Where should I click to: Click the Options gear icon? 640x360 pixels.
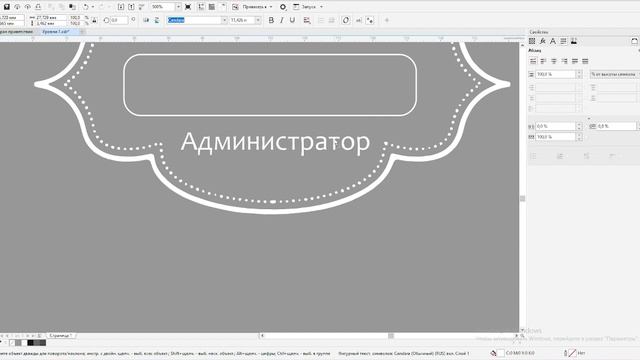pyautogui.click(x=283, y=7)
